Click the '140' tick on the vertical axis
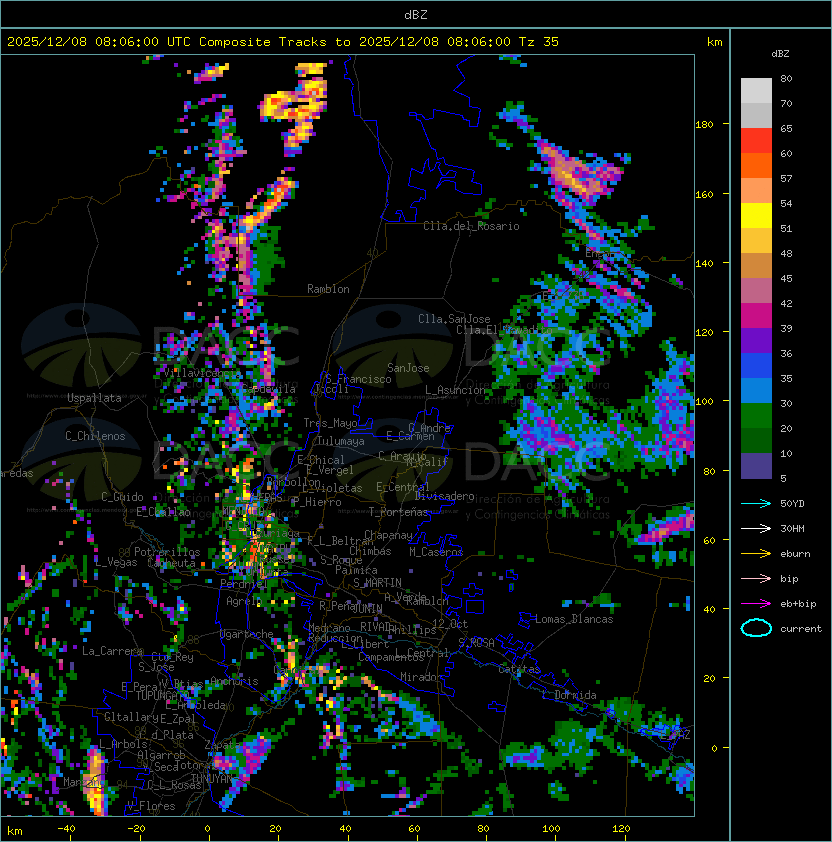This screenshot has height=842, width=832. click(x=704, y=264)
